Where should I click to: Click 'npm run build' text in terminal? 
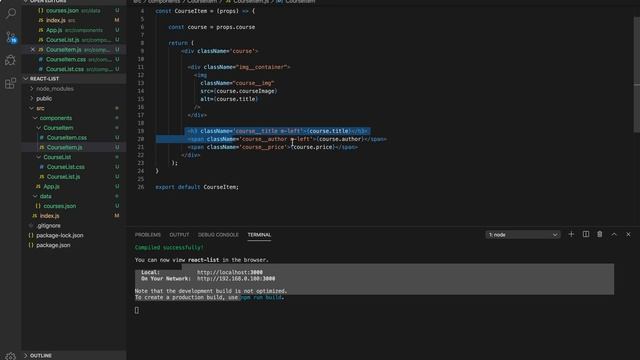(261, 298)
